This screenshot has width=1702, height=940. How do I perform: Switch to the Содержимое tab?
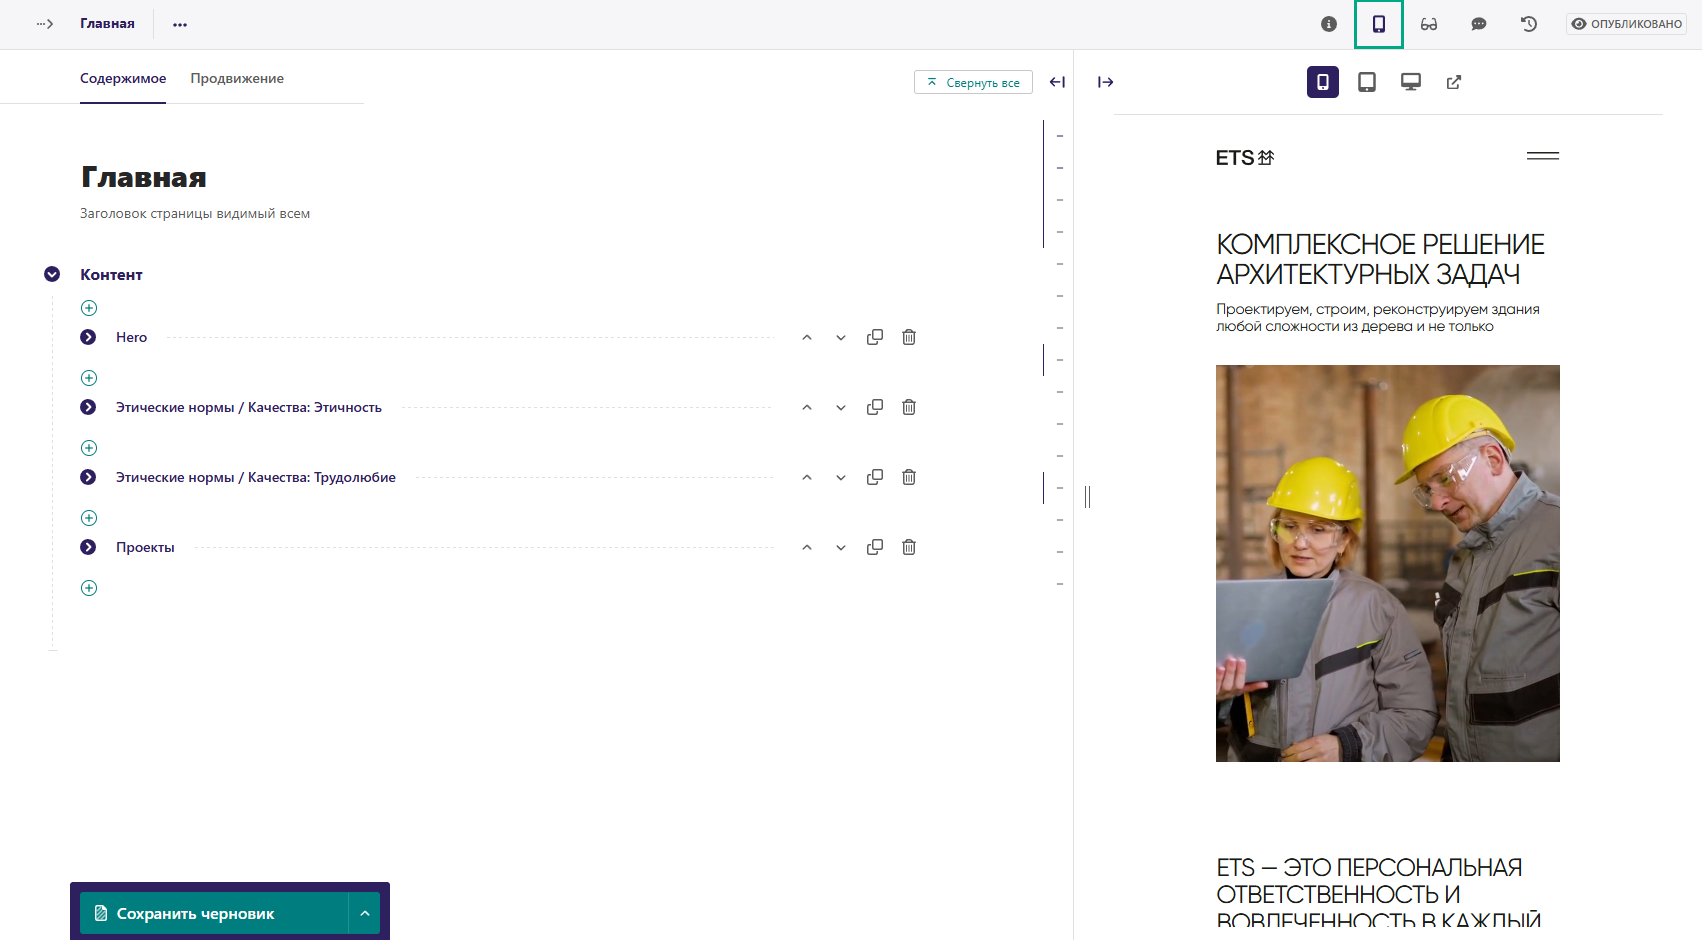pyautogui.click(x=123, y=79)
